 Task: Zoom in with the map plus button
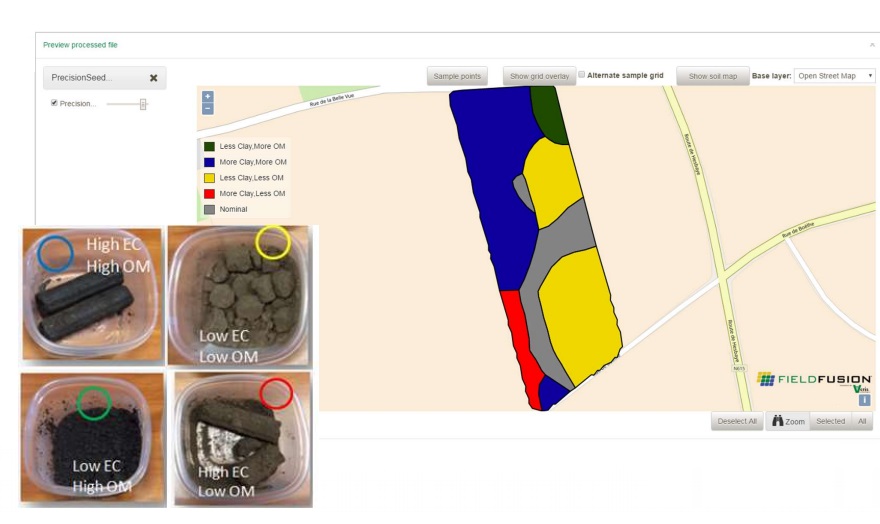click(208, 96)
